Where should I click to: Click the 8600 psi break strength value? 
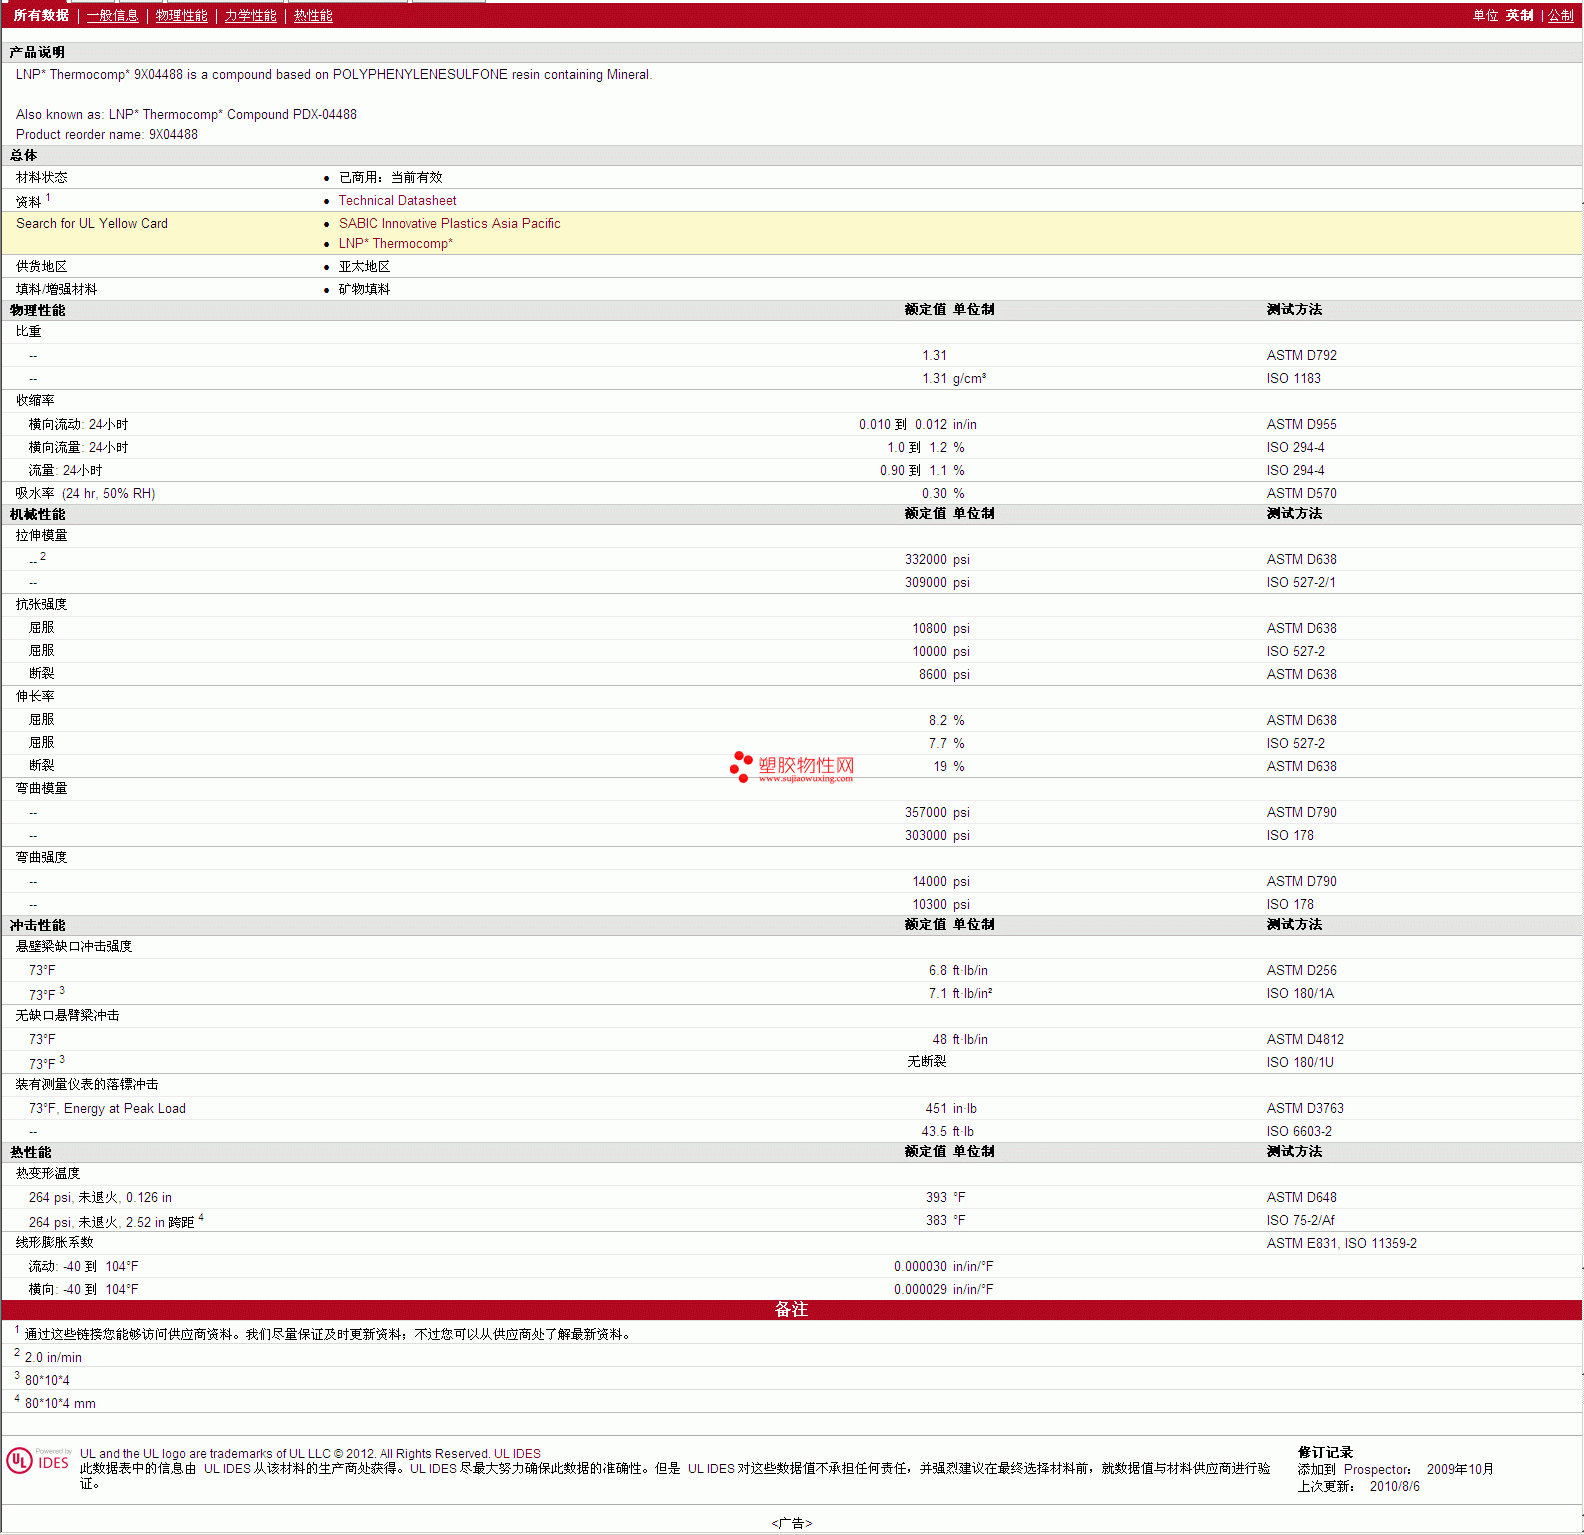point(944,674)
